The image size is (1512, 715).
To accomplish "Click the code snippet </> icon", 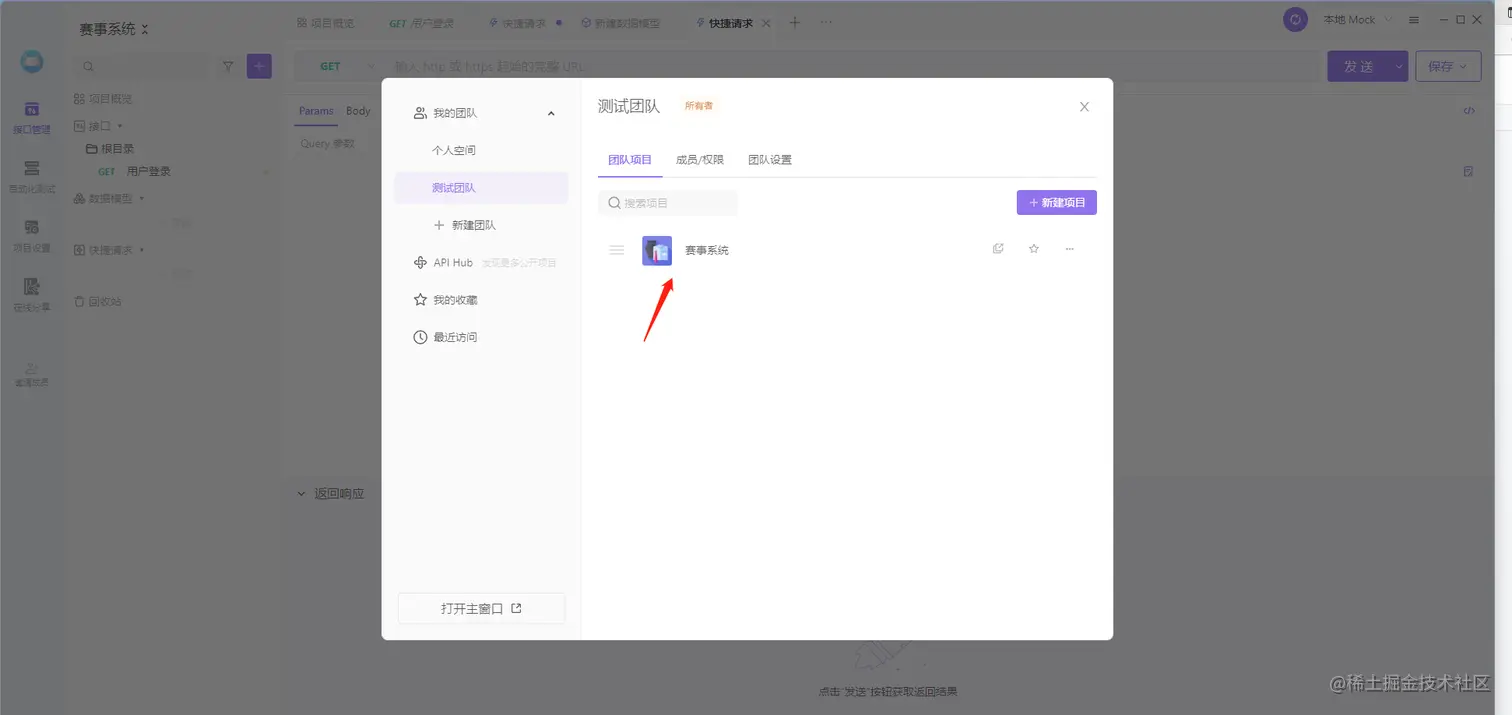I will (1469, 111).
